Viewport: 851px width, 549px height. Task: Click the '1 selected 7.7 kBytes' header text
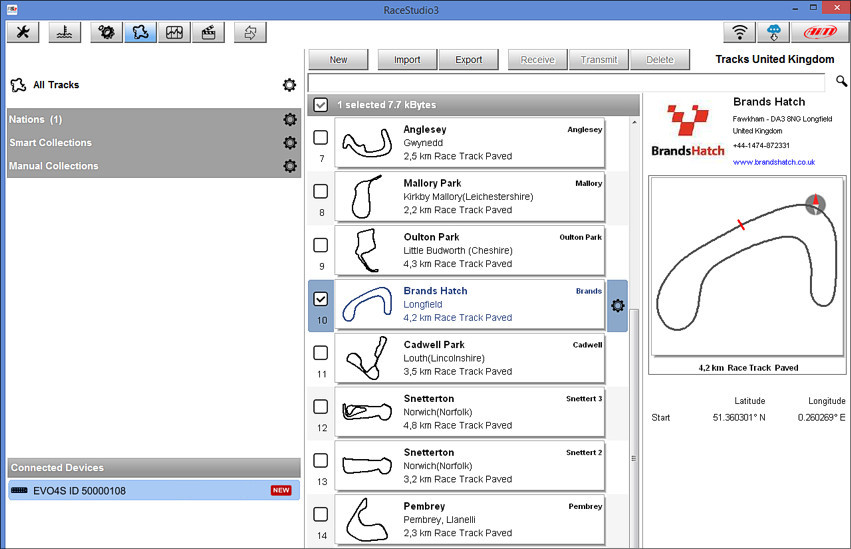[x=386, y=105]
